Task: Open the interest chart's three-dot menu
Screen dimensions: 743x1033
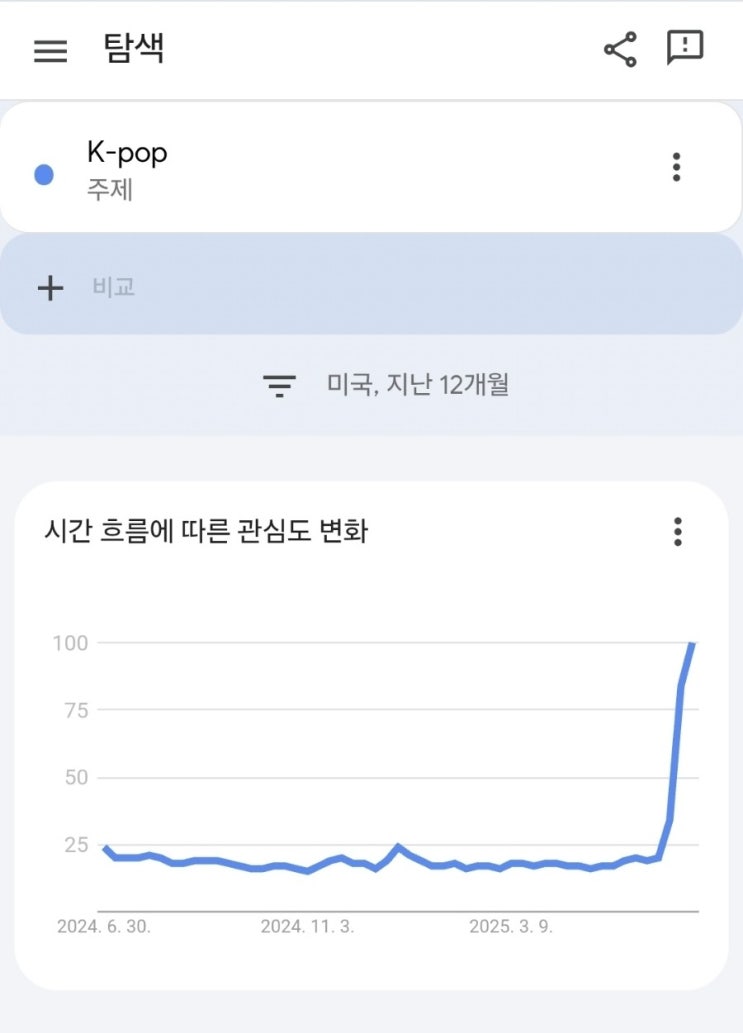Action: click(x=677, y=531)
